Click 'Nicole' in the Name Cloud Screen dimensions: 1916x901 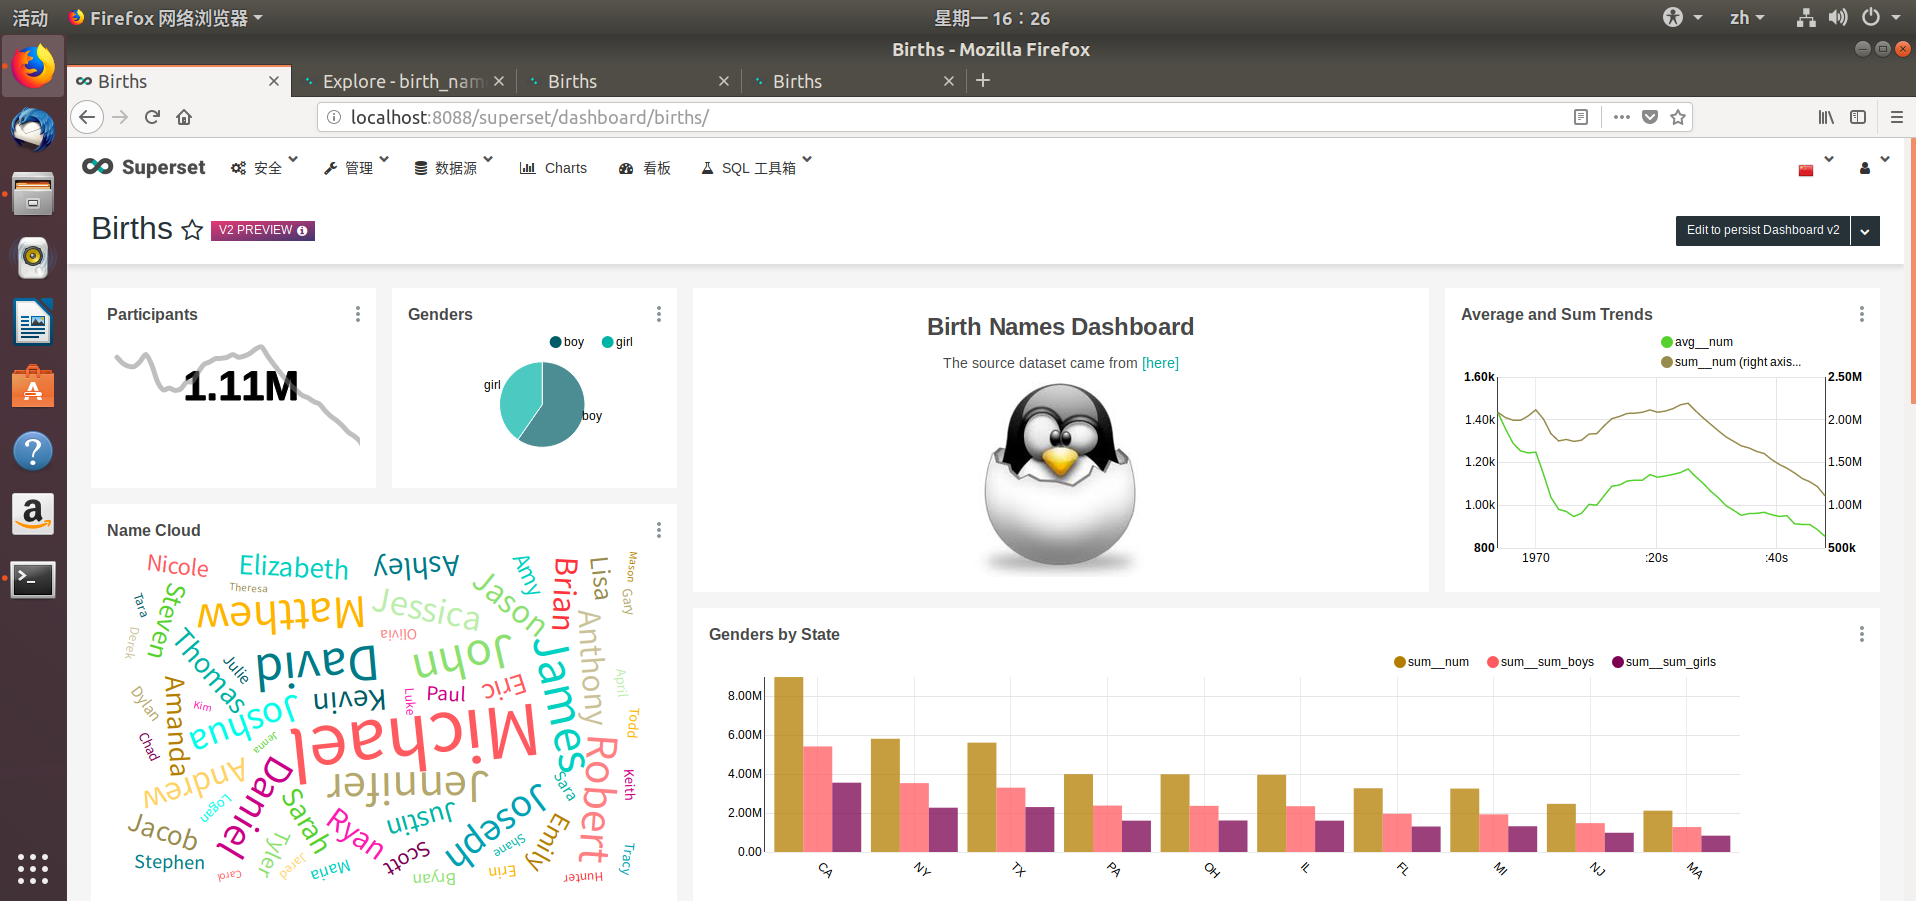pyautogui.click(x=178, y=565)
